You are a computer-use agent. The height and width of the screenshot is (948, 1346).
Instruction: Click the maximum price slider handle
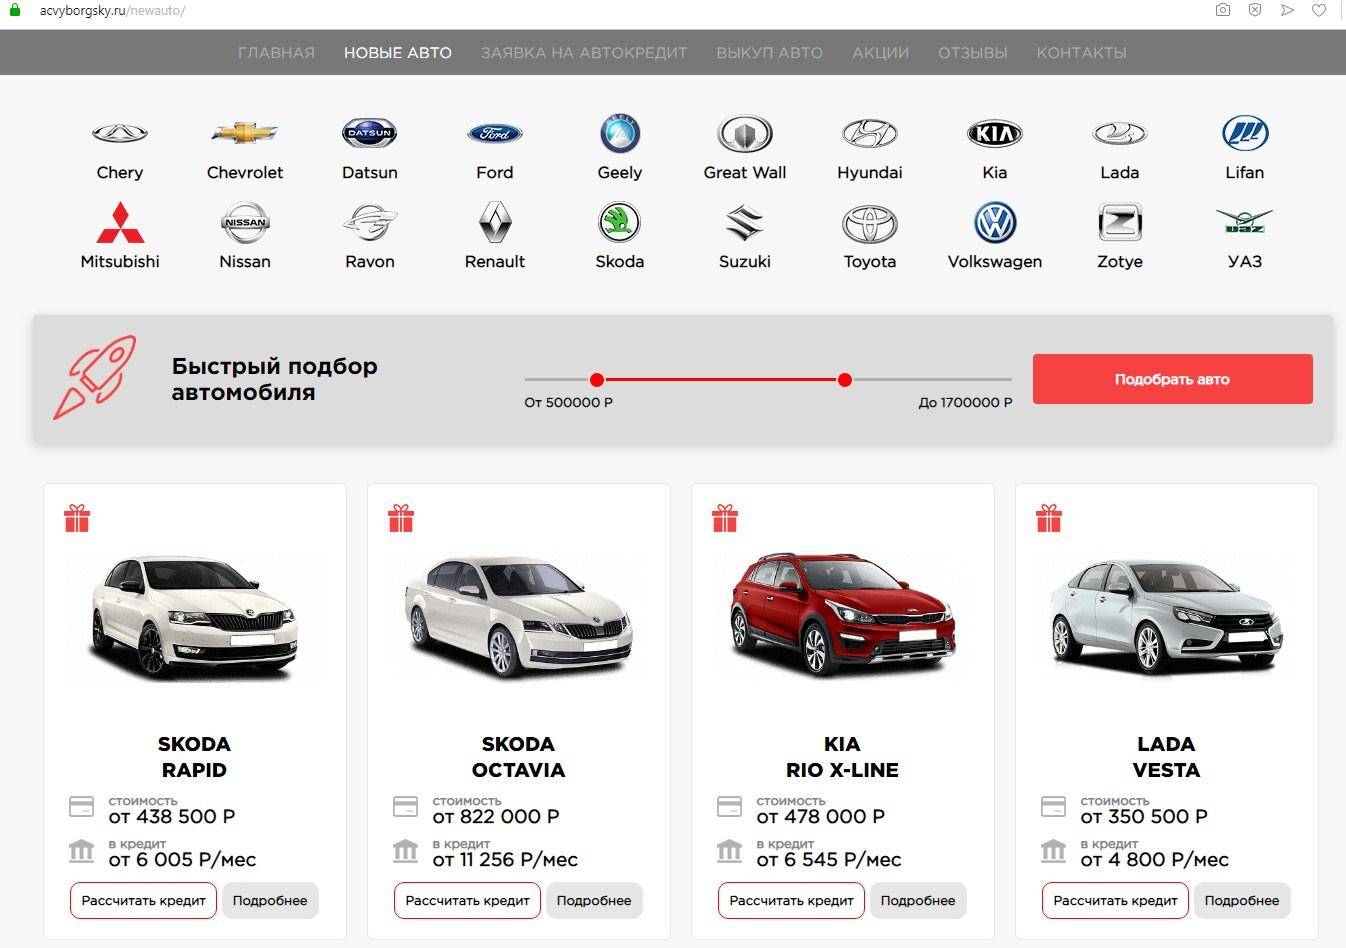click(845, 380)
